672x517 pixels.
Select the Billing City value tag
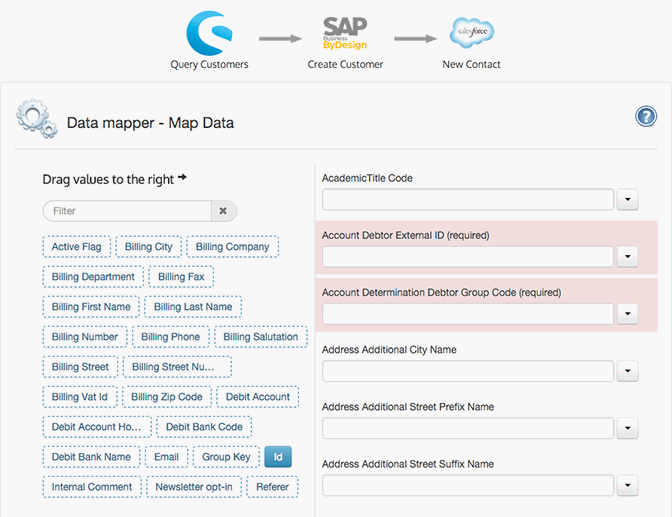click(x=149, y=247)
